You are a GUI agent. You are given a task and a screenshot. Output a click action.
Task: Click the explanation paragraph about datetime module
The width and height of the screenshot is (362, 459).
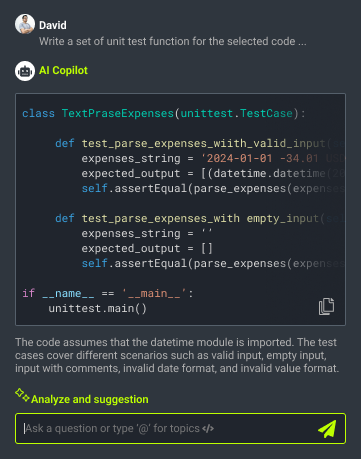(177, 355)
